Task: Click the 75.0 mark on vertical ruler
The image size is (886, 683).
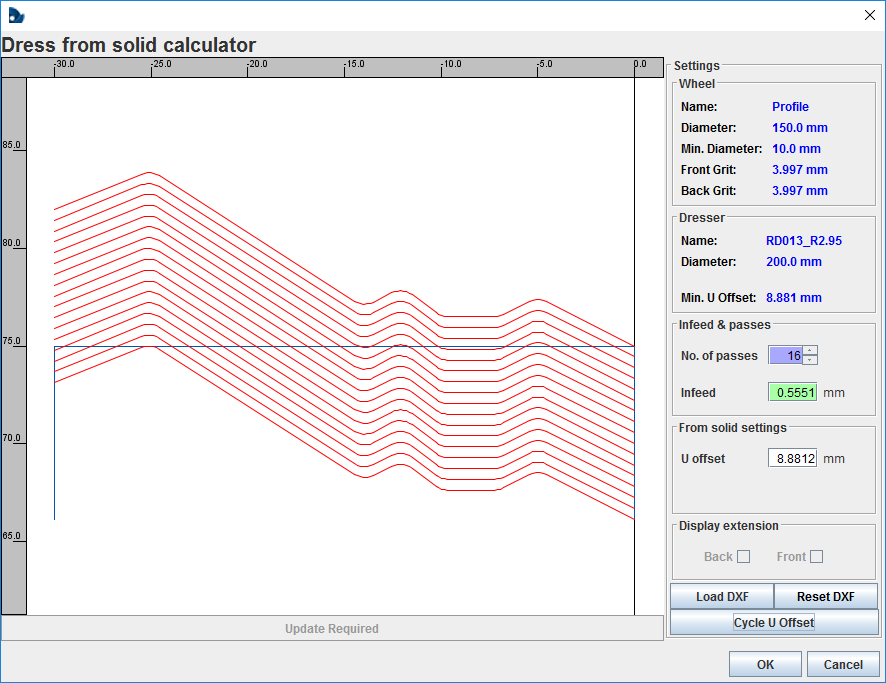Action: (12, 341)
